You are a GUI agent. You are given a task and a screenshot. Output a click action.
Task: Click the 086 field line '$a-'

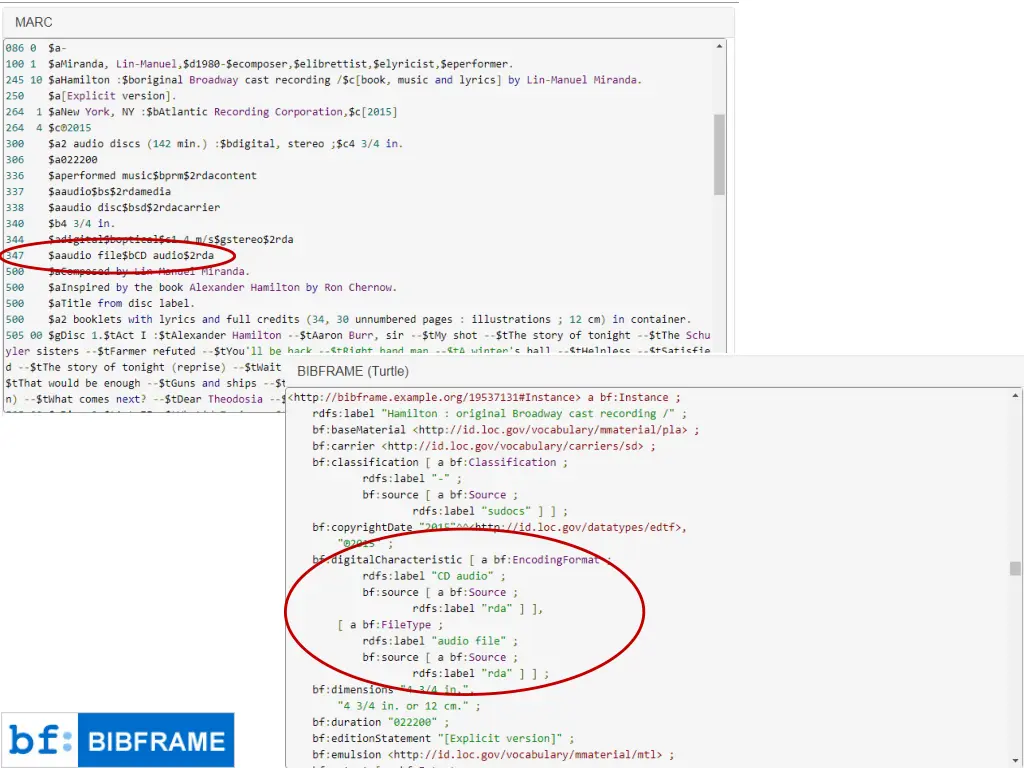tap(36, 48)
